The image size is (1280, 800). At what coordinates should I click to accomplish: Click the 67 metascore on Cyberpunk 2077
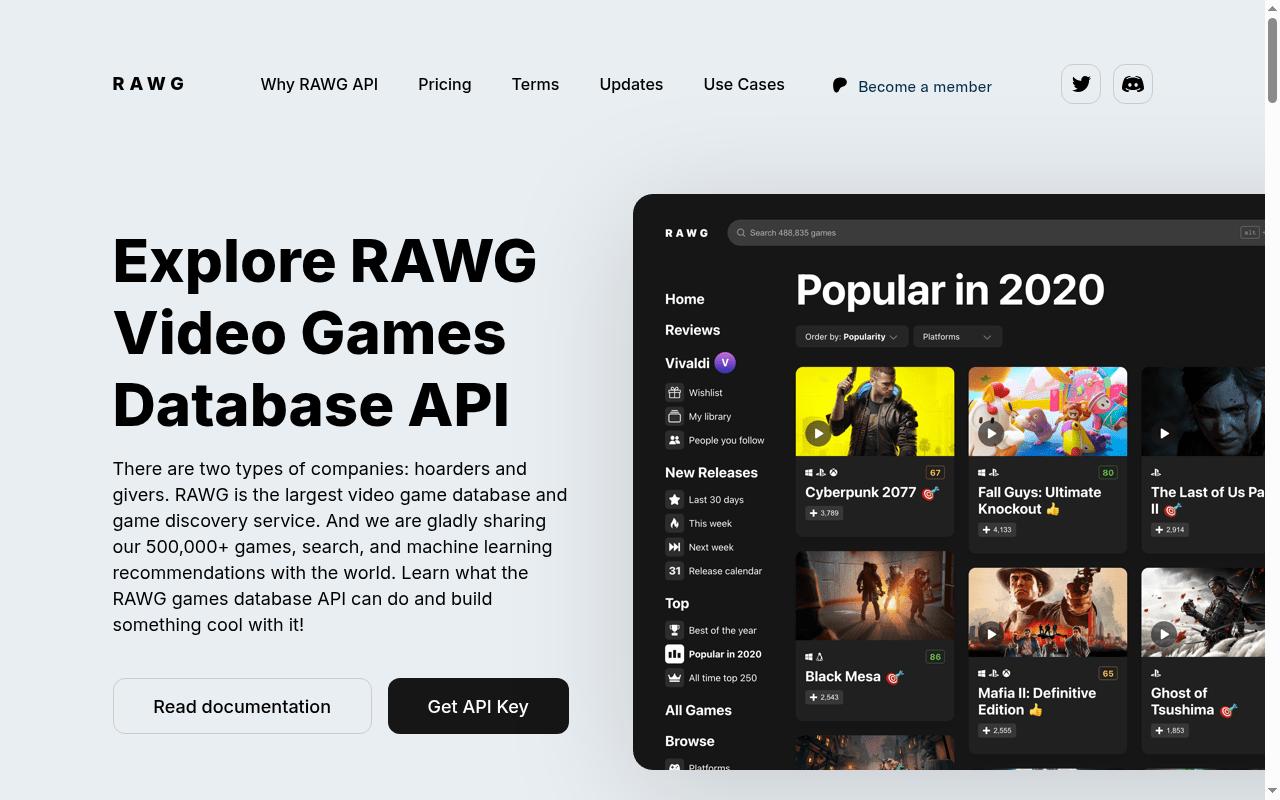pos(936,473)
